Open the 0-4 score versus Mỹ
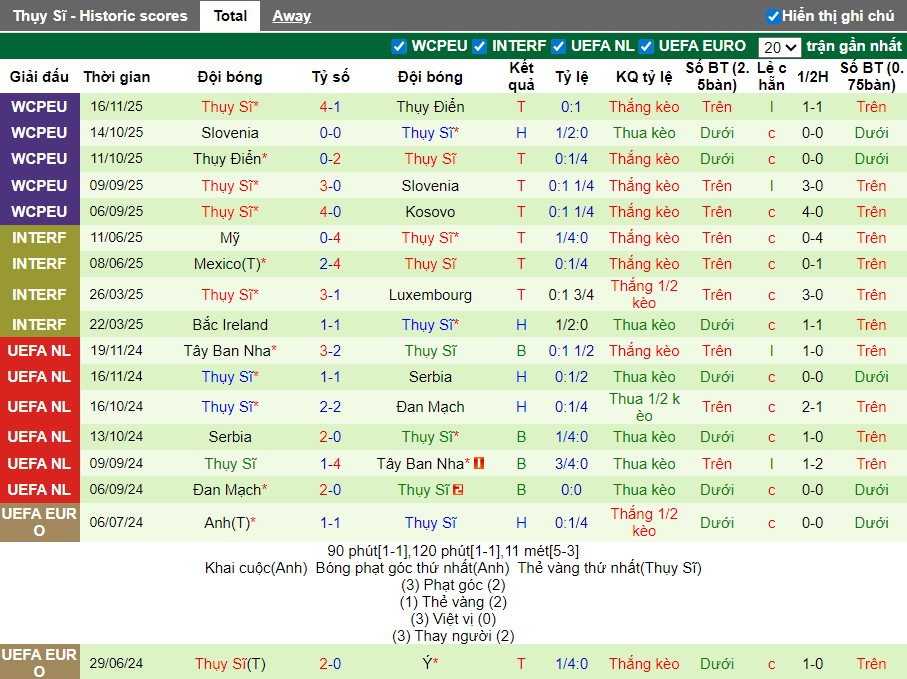This screenshot has height=679, width=907. pos(330,238)
